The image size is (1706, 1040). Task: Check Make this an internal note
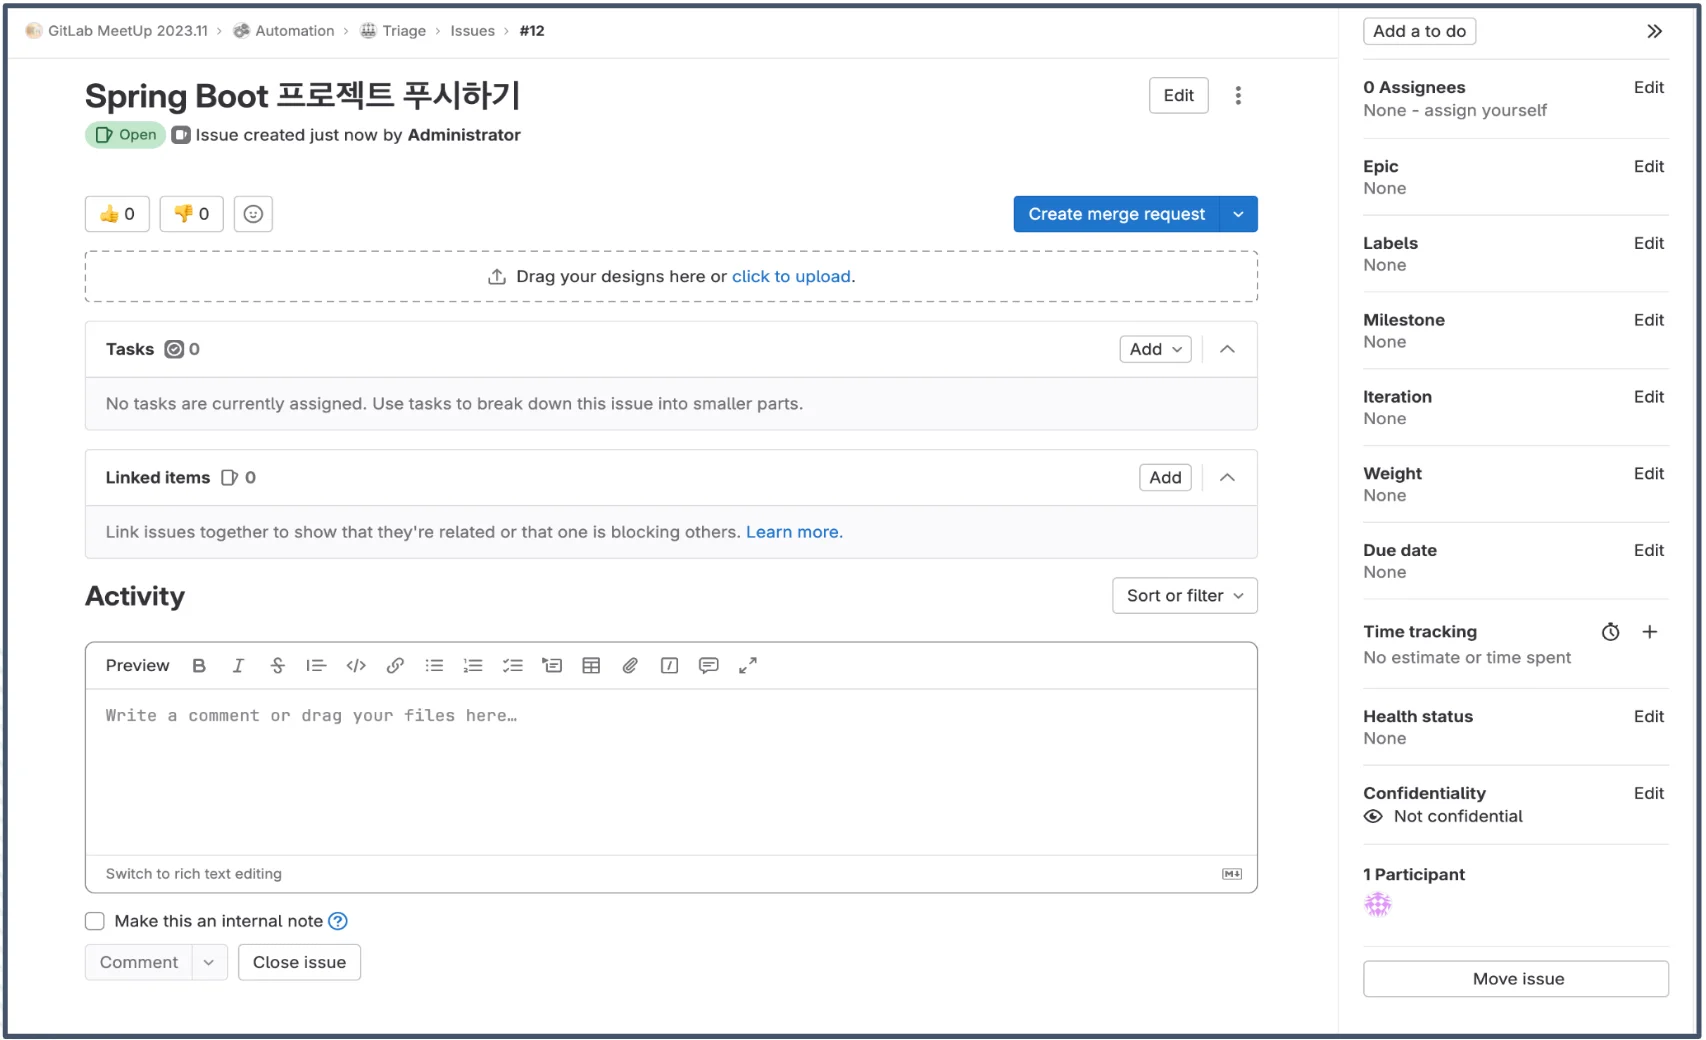[94, 920]
